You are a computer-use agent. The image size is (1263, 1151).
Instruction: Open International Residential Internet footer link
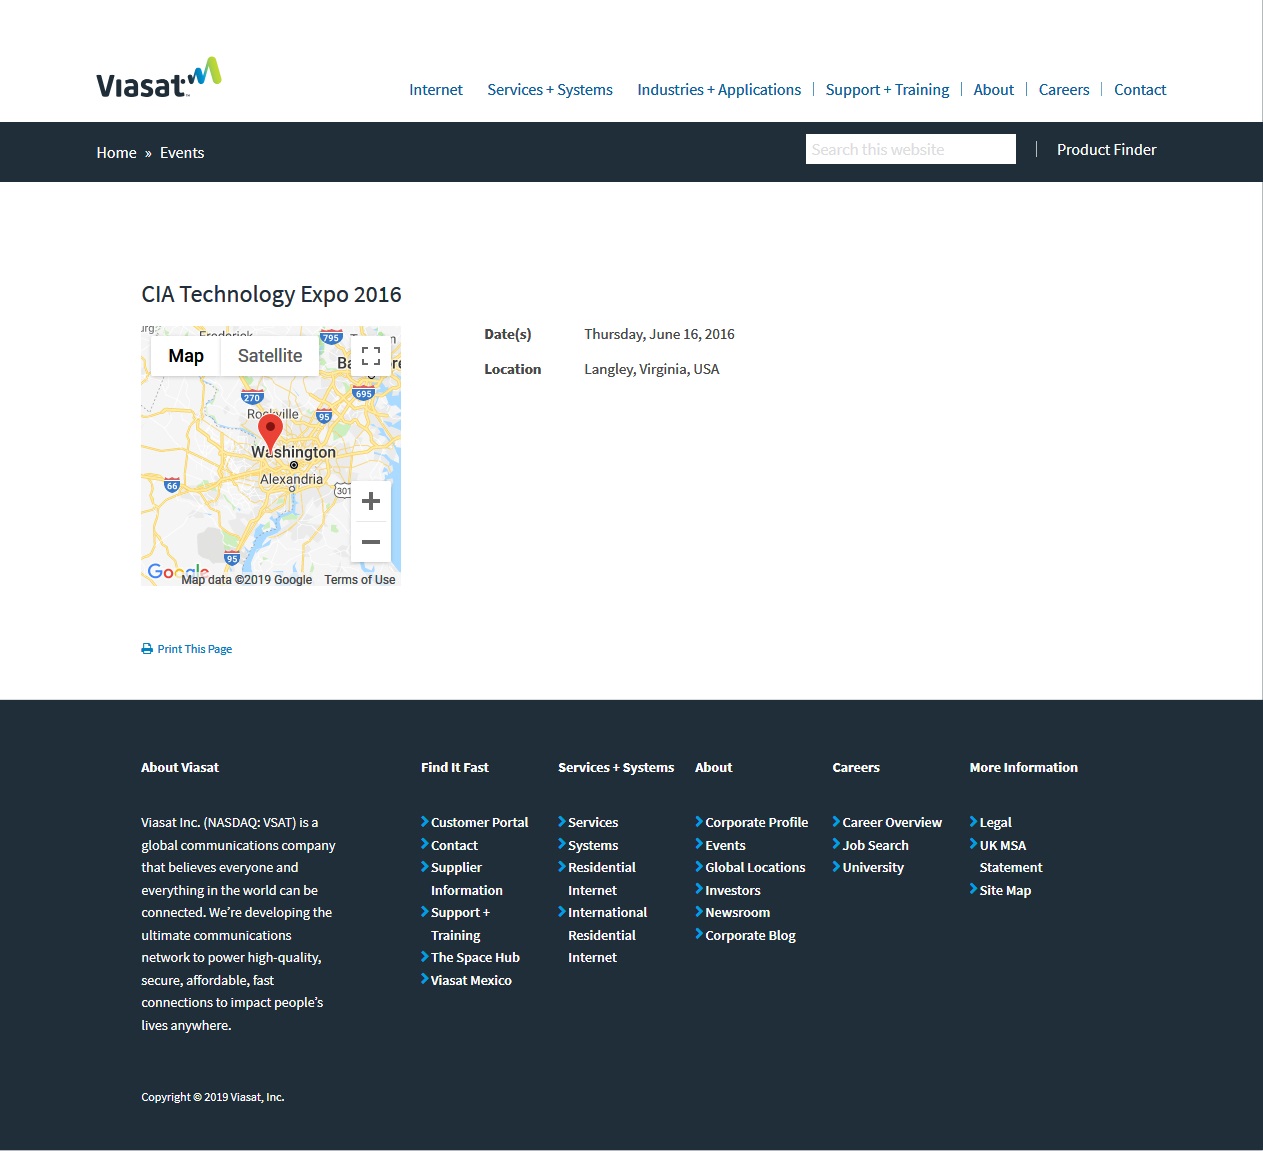click(607, 935)
